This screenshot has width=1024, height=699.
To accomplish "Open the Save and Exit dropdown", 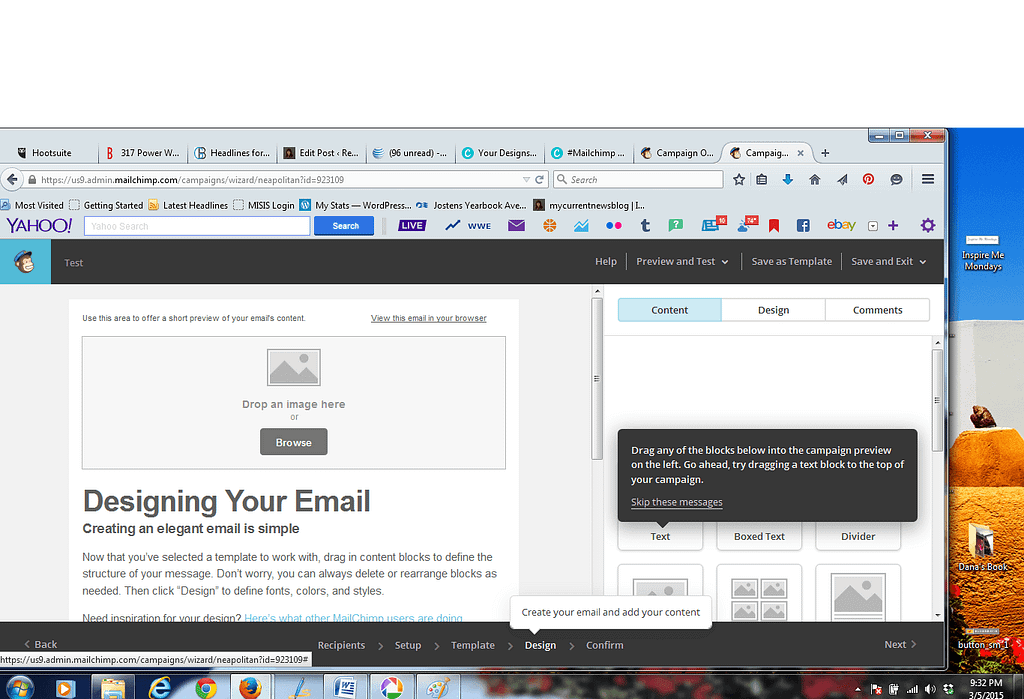I will [888, 261].
